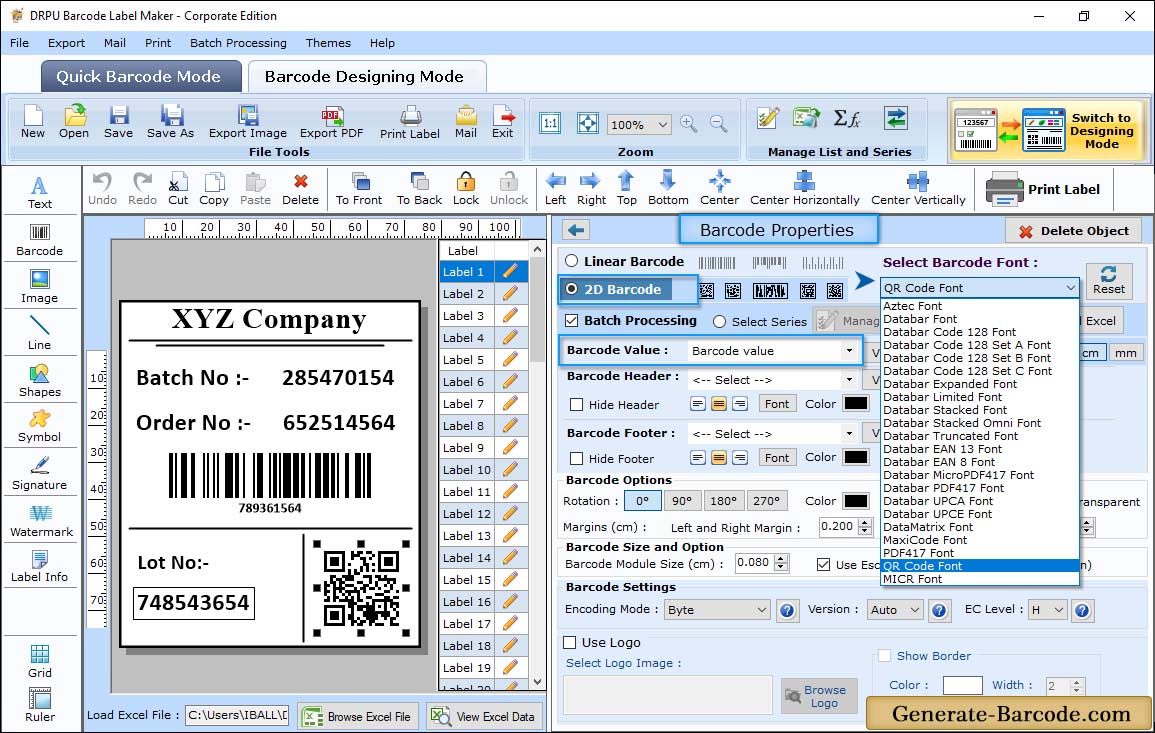The height and width of the screenshot is (733, 1155).
Task: Expand the Barcode Value dropdown
Action: tap(849, 351)
